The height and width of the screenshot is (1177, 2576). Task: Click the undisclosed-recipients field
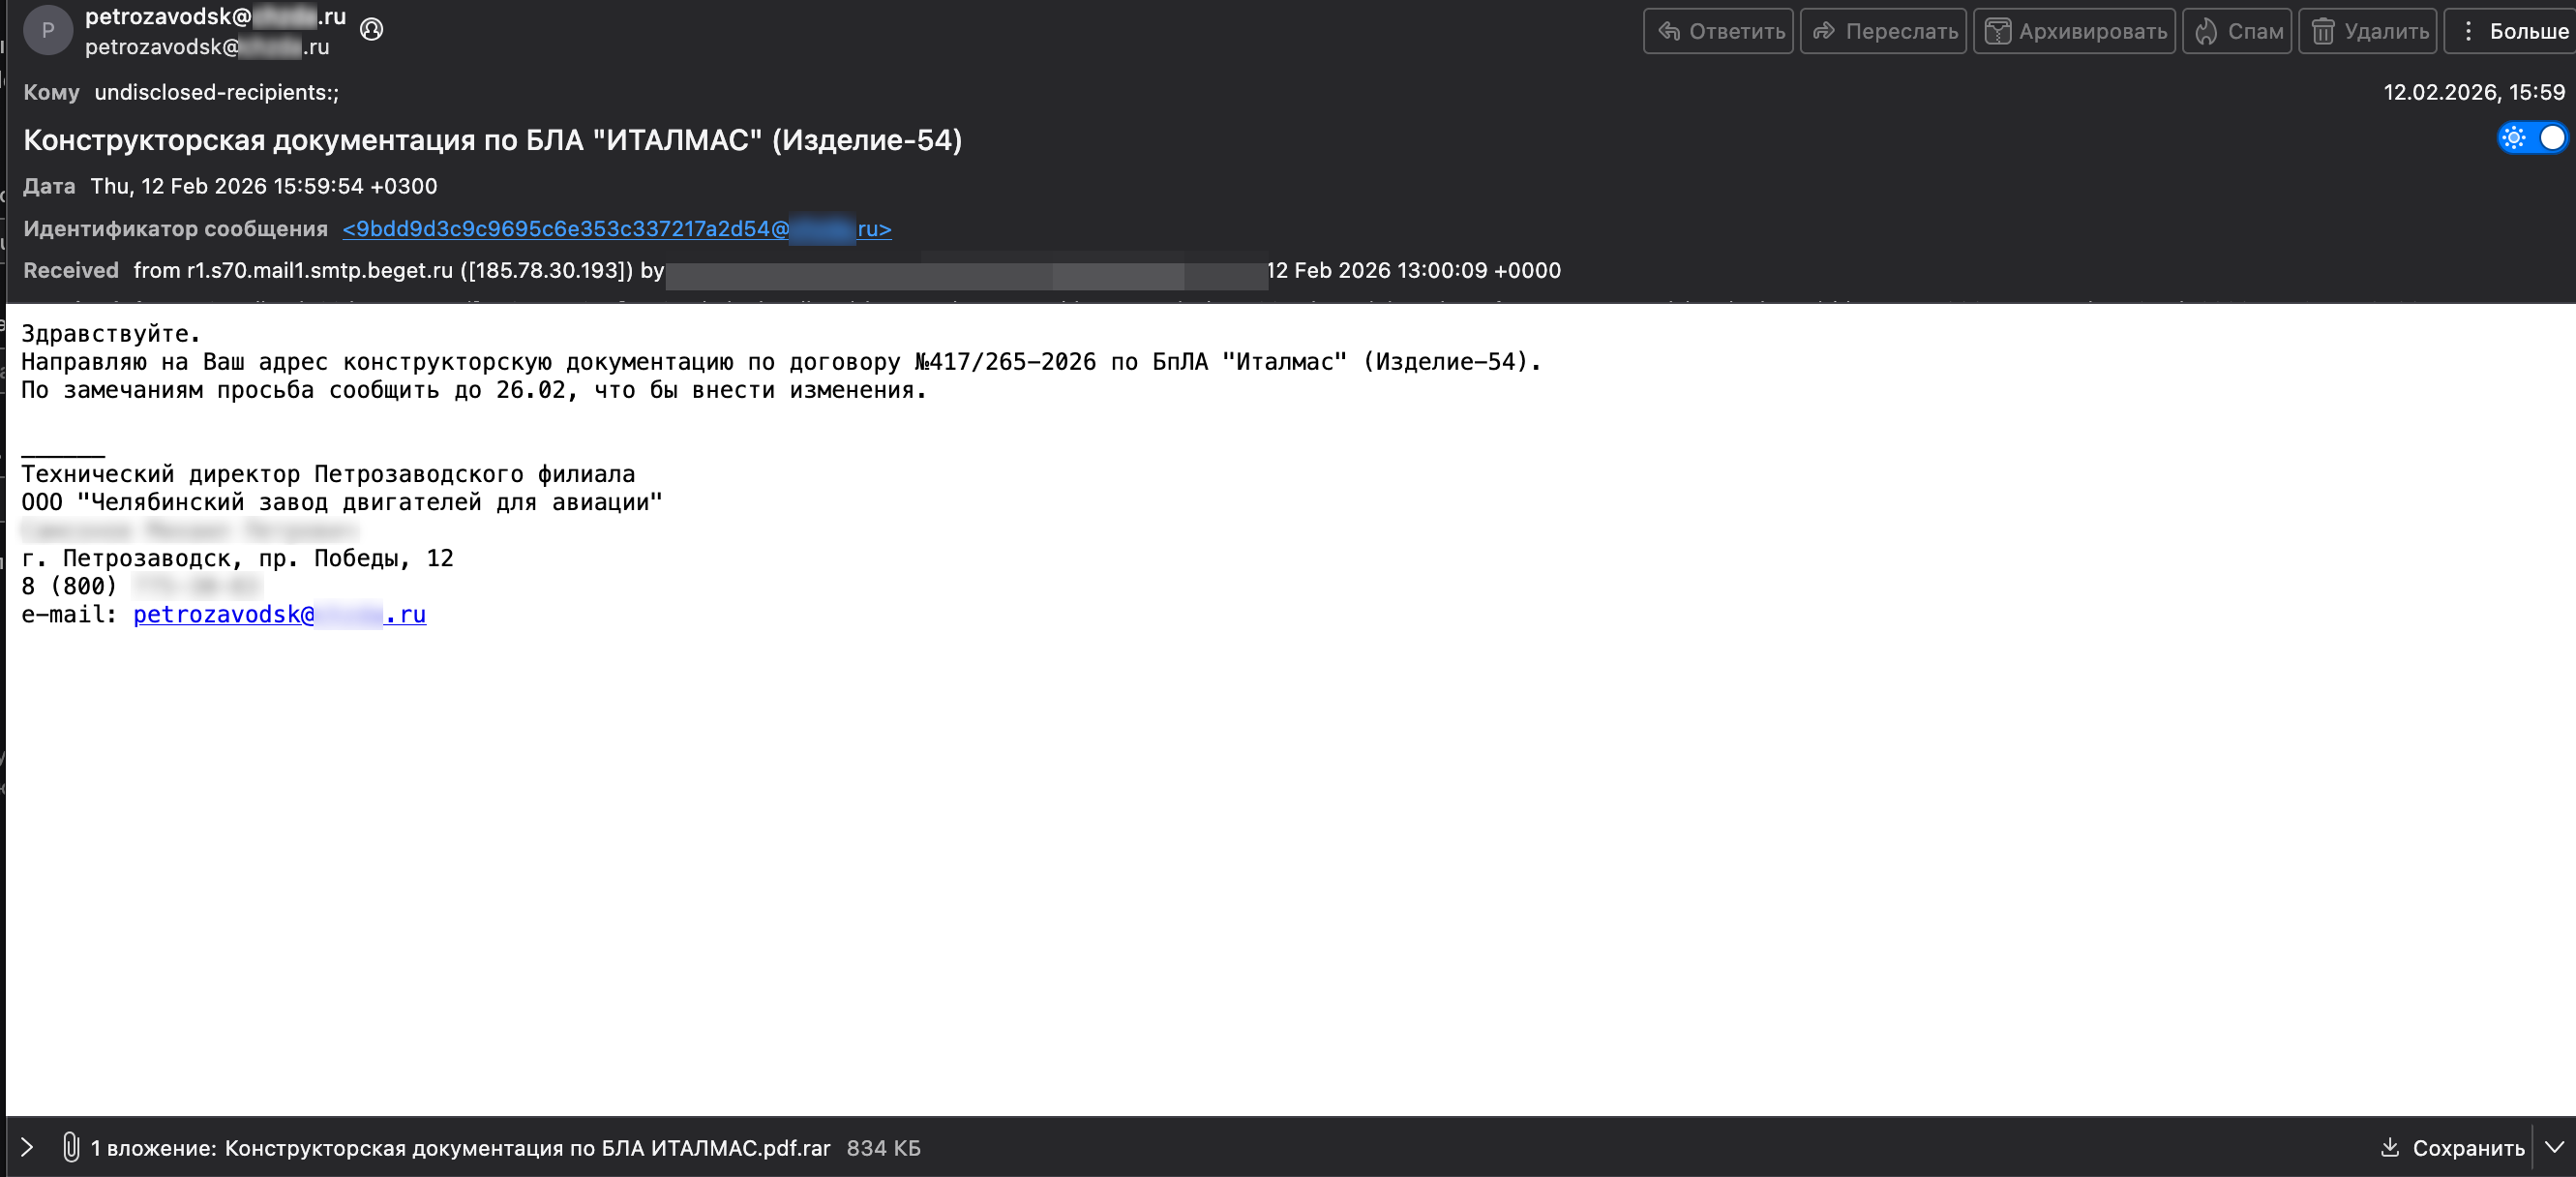(216, 92)
